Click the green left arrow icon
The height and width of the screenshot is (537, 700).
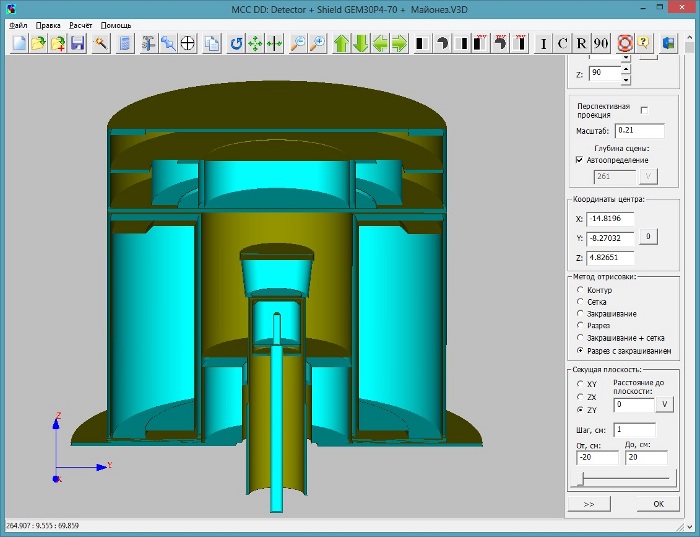point(380,43)
